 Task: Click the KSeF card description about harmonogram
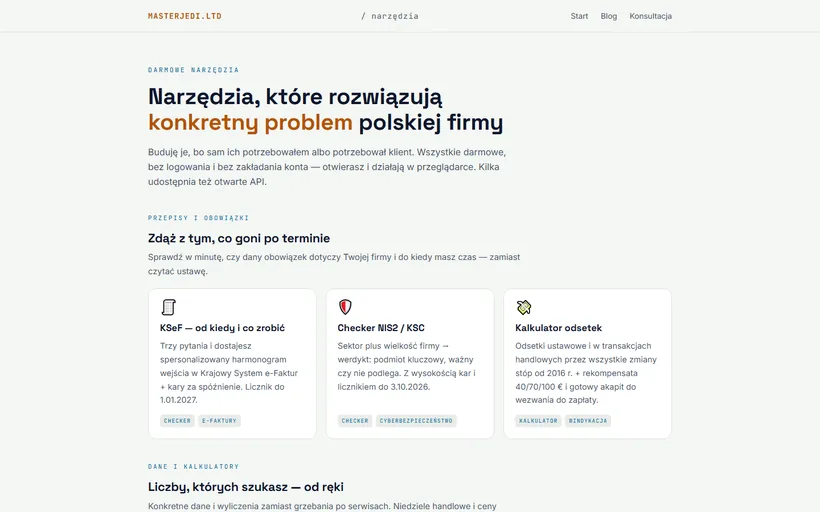[229, 373]
